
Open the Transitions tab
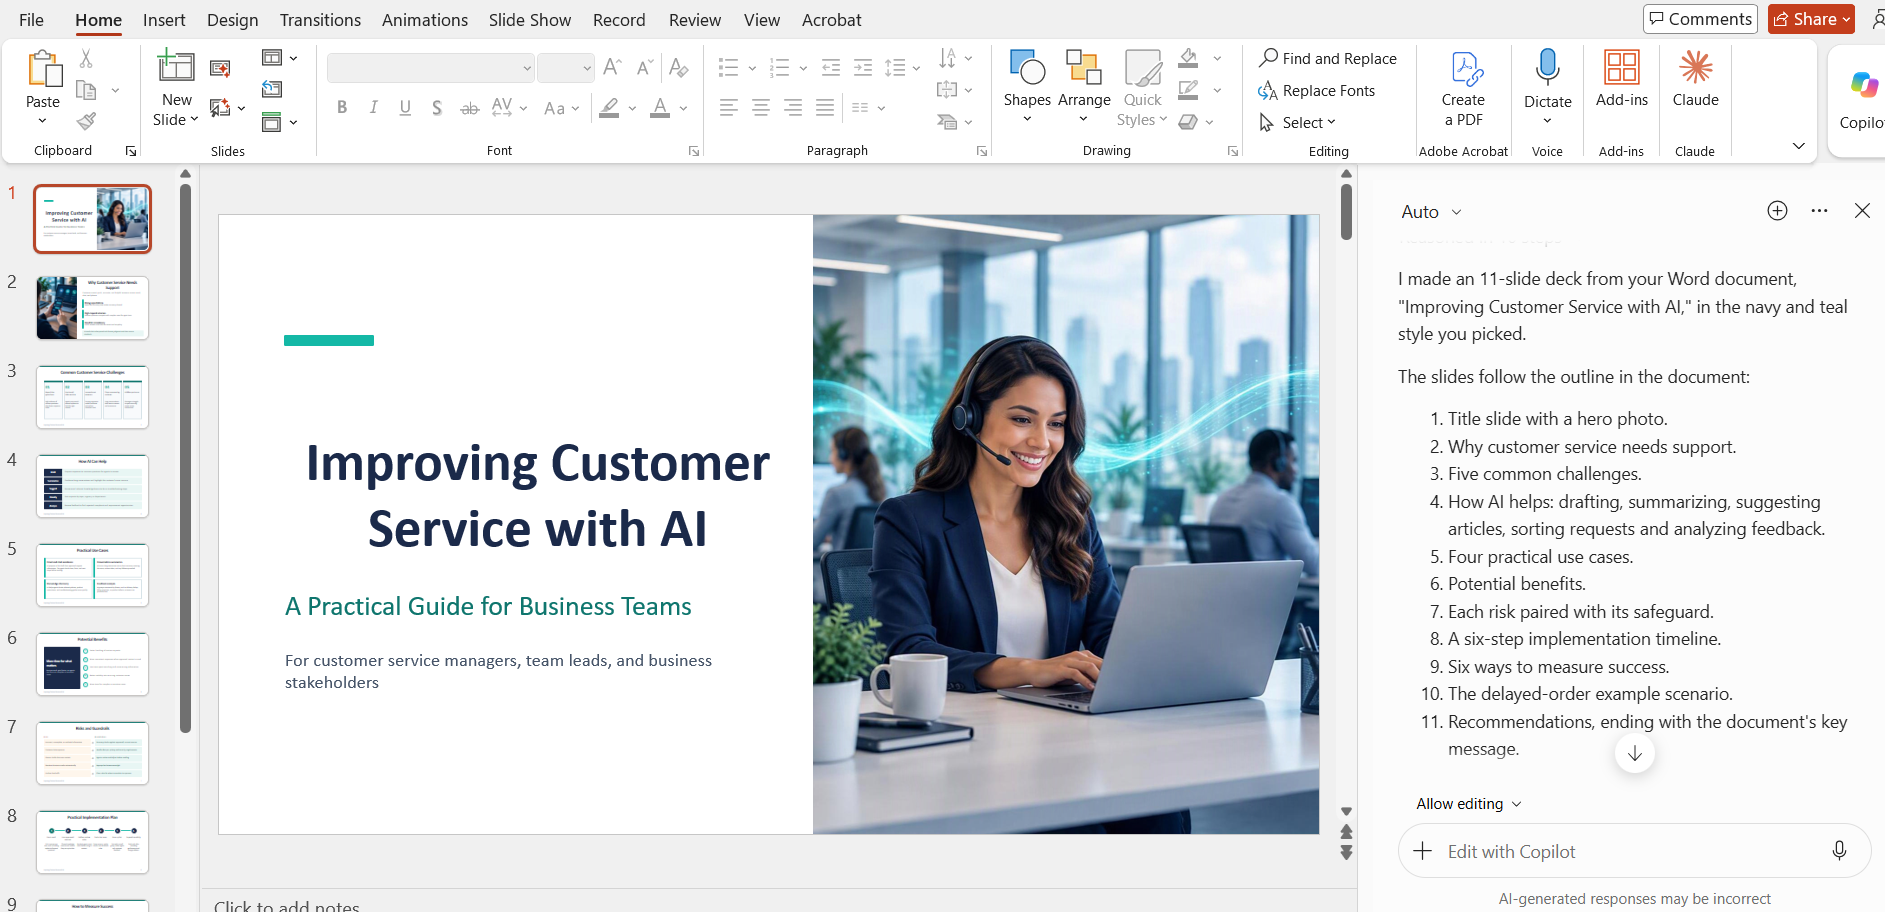pos(320,20)
